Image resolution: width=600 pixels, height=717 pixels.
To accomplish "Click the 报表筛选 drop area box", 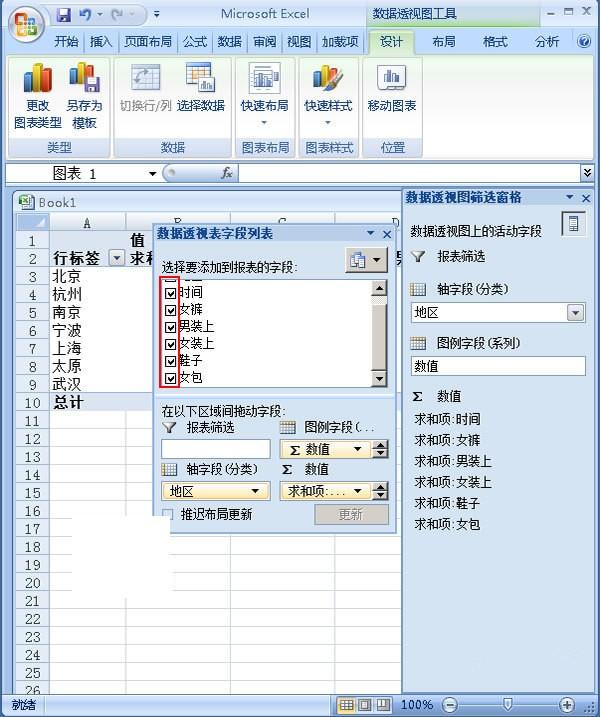I will [x=215, y=449].
